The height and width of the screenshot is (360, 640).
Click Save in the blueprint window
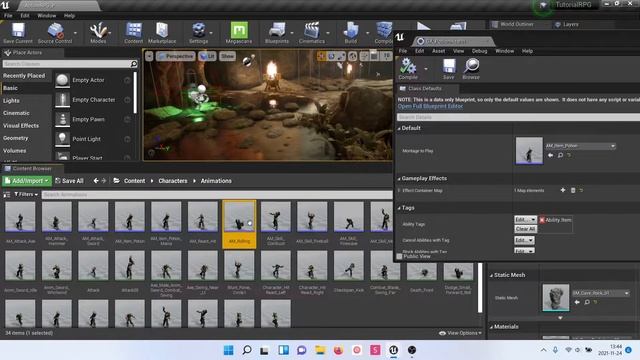tap(449, 69)
